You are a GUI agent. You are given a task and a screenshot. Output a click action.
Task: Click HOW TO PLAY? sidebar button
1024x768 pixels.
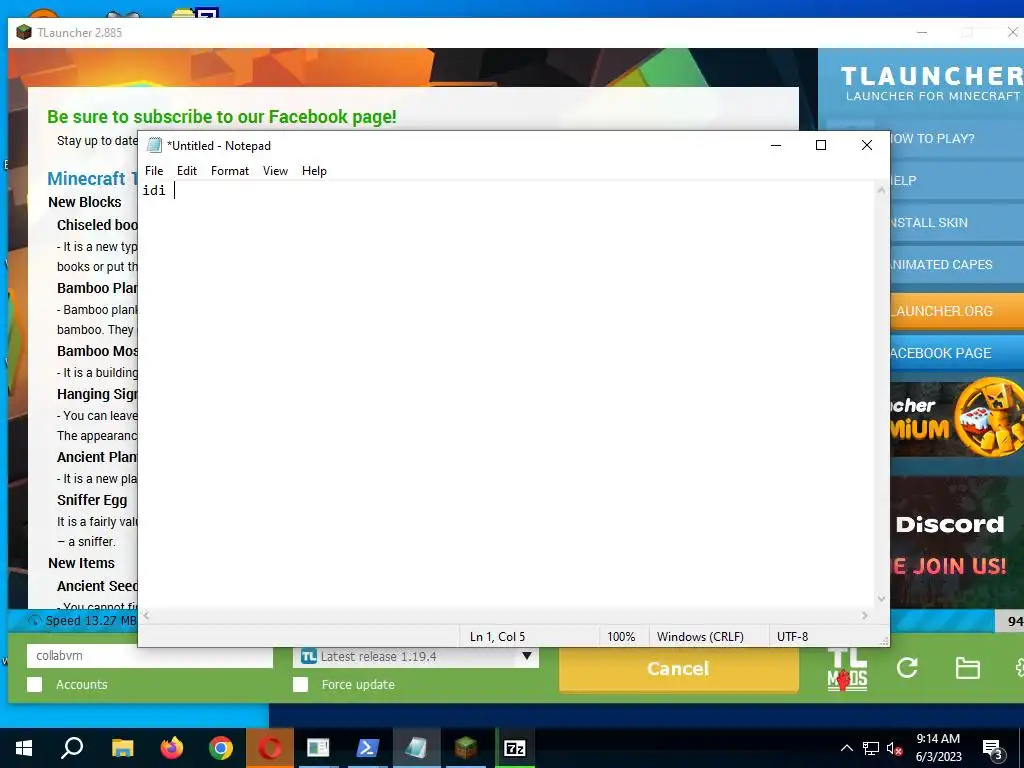click(x=957, y=138)
